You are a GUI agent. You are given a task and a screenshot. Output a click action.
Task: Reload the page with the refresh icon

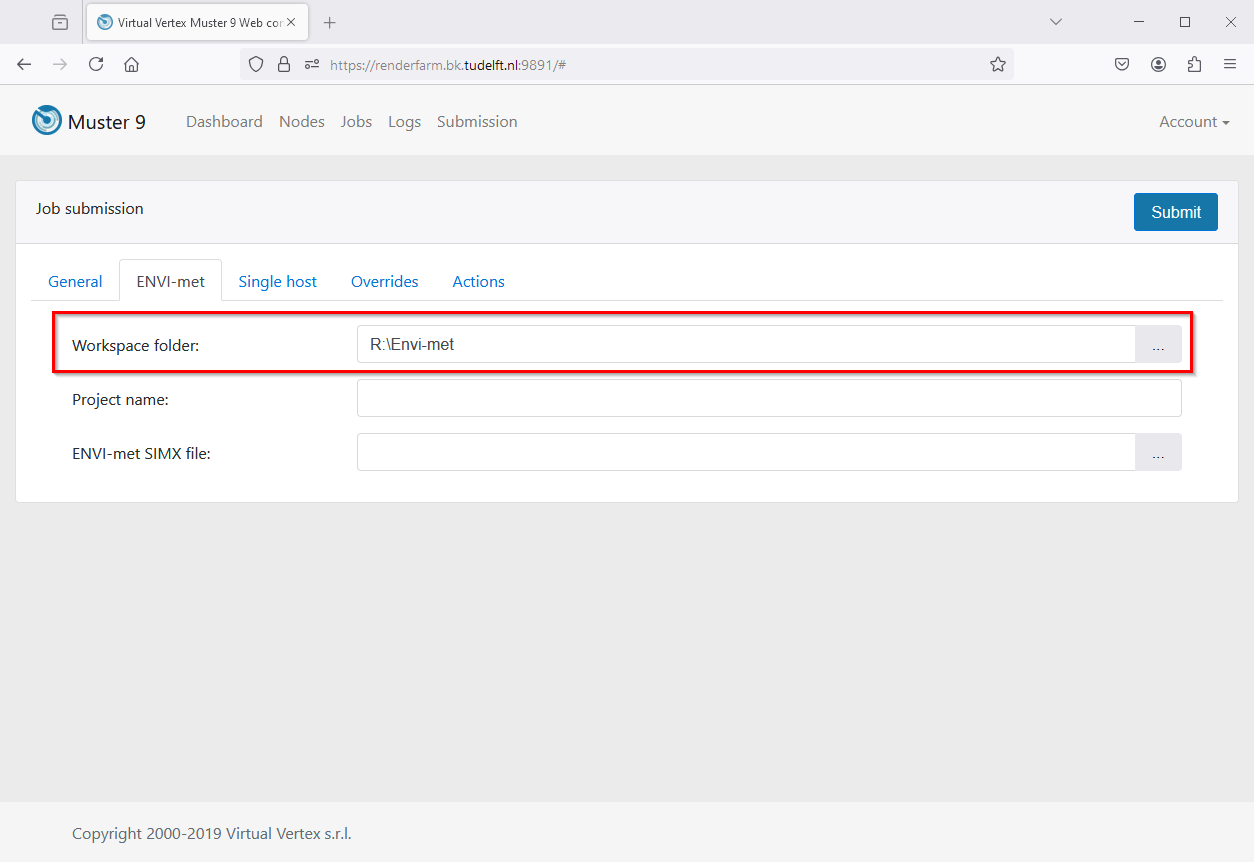[96, 63]
